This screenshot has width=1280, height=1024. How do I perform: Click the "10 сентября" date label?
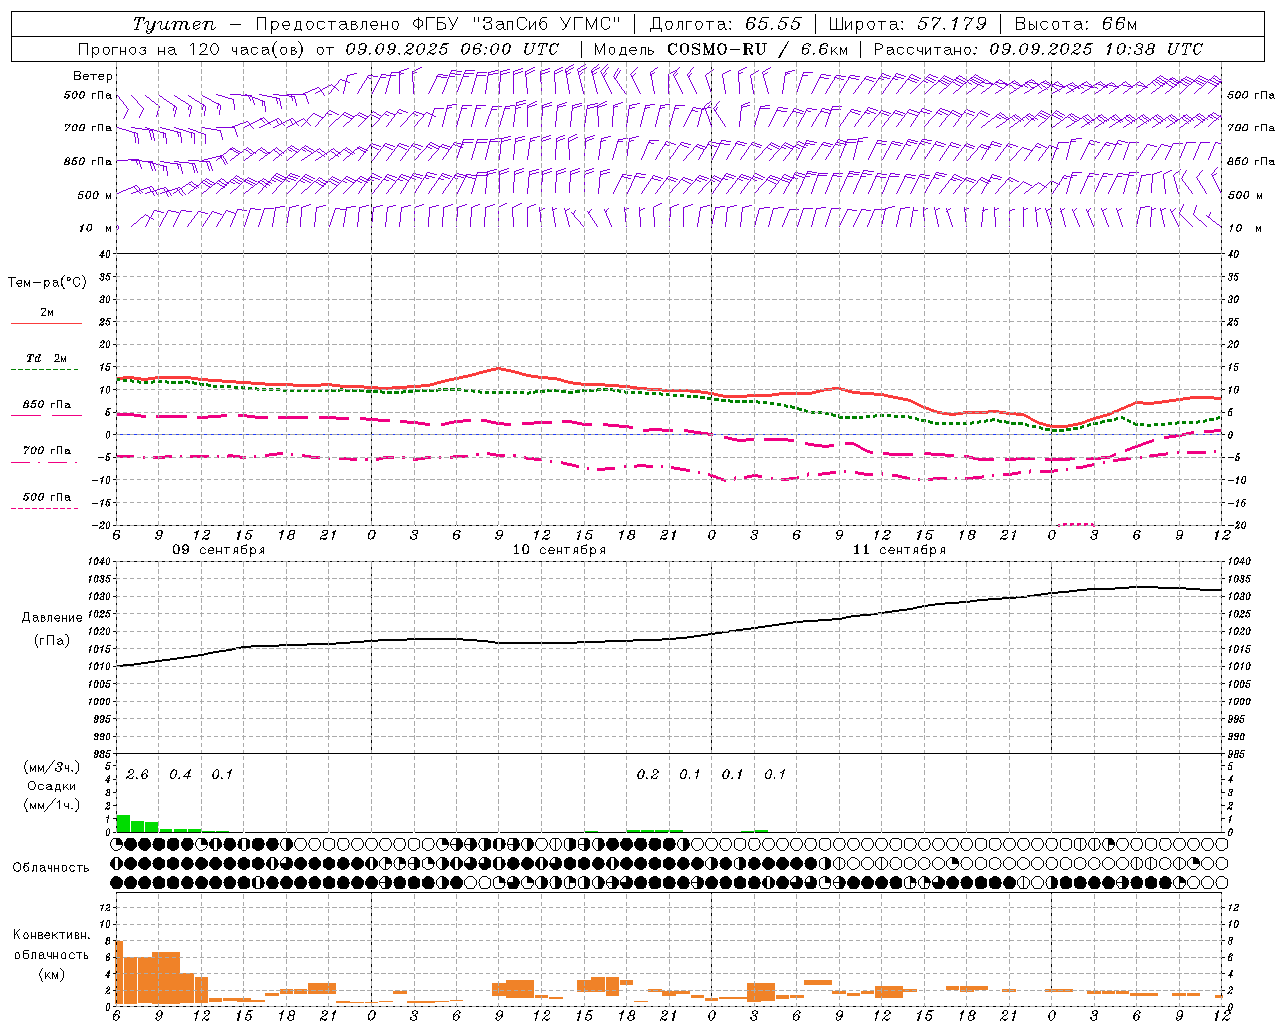tap(559, 550)
